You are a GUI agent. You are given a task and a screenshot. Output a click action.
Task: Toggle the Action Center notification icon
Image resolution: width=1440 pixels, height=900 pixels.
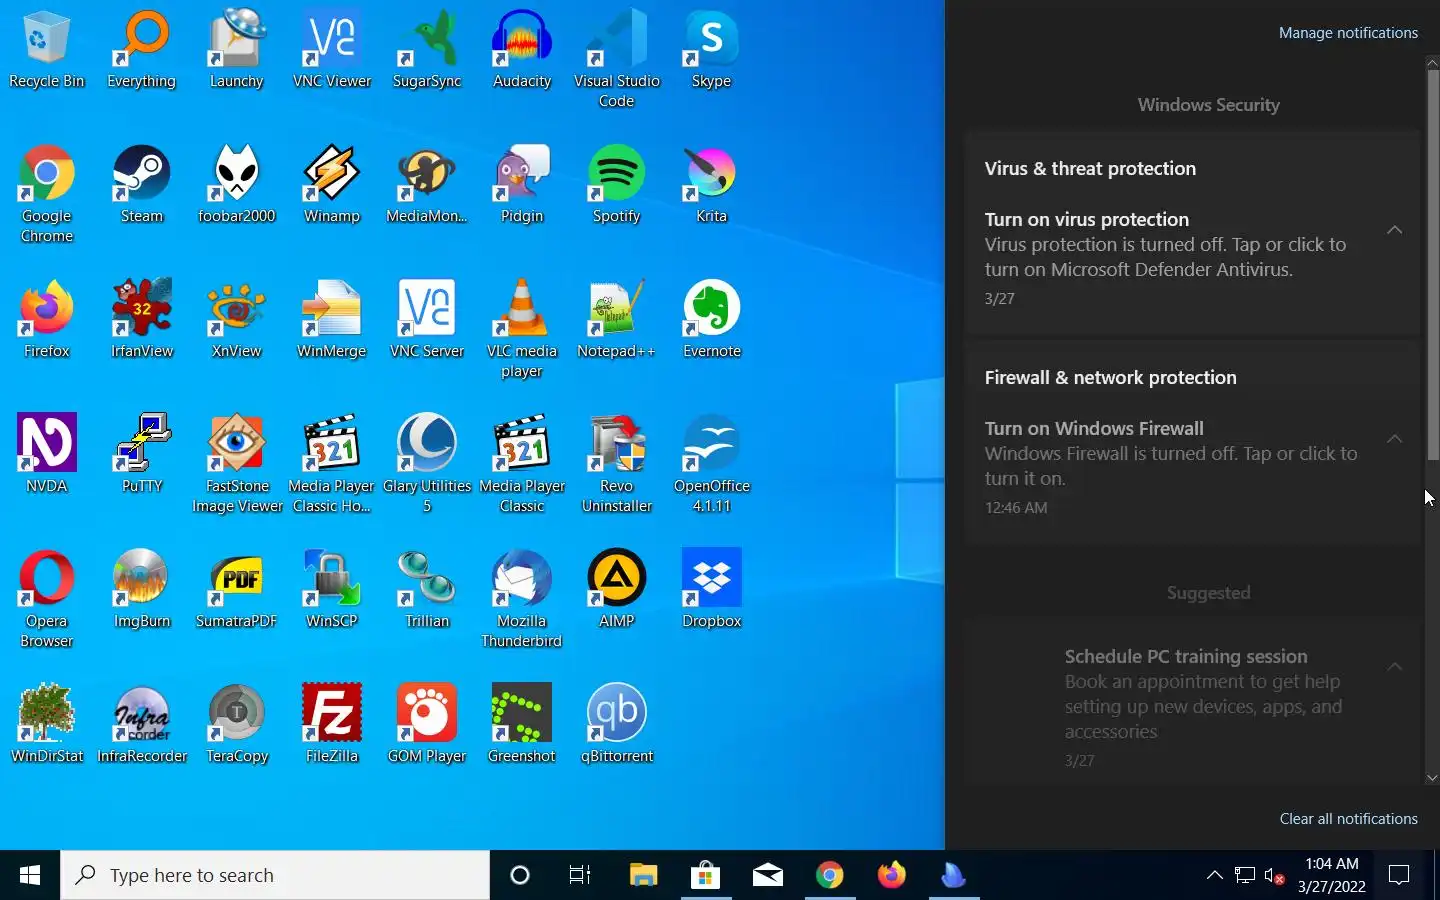pos(1399,875)
